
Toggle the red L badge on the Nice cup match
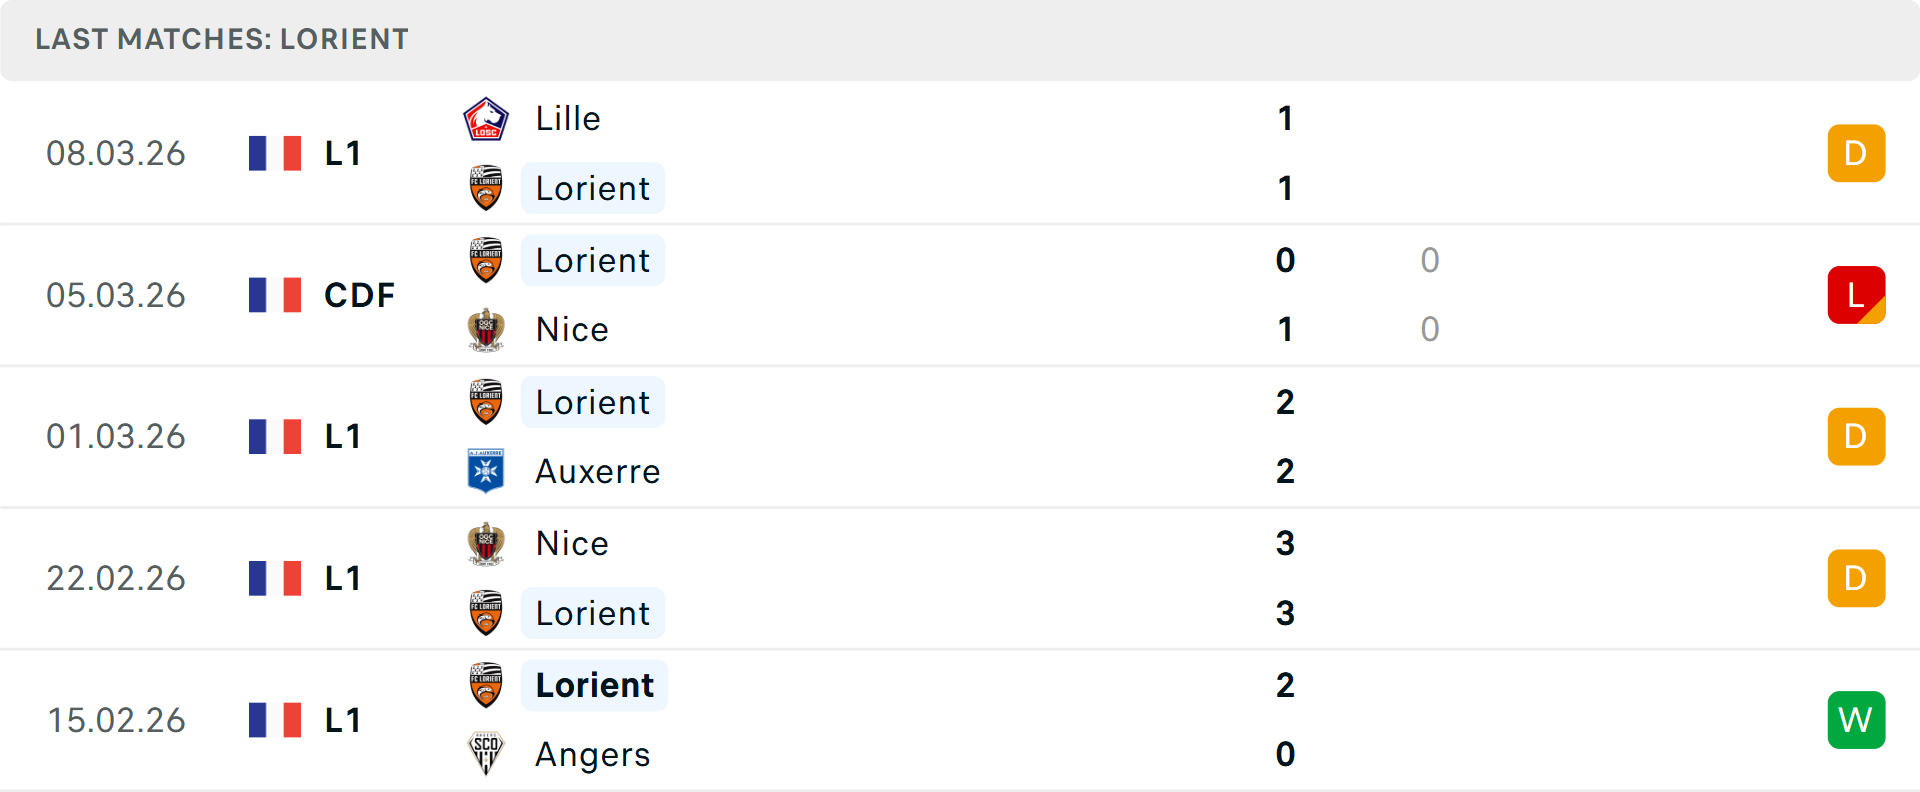tap(1856, 295)
